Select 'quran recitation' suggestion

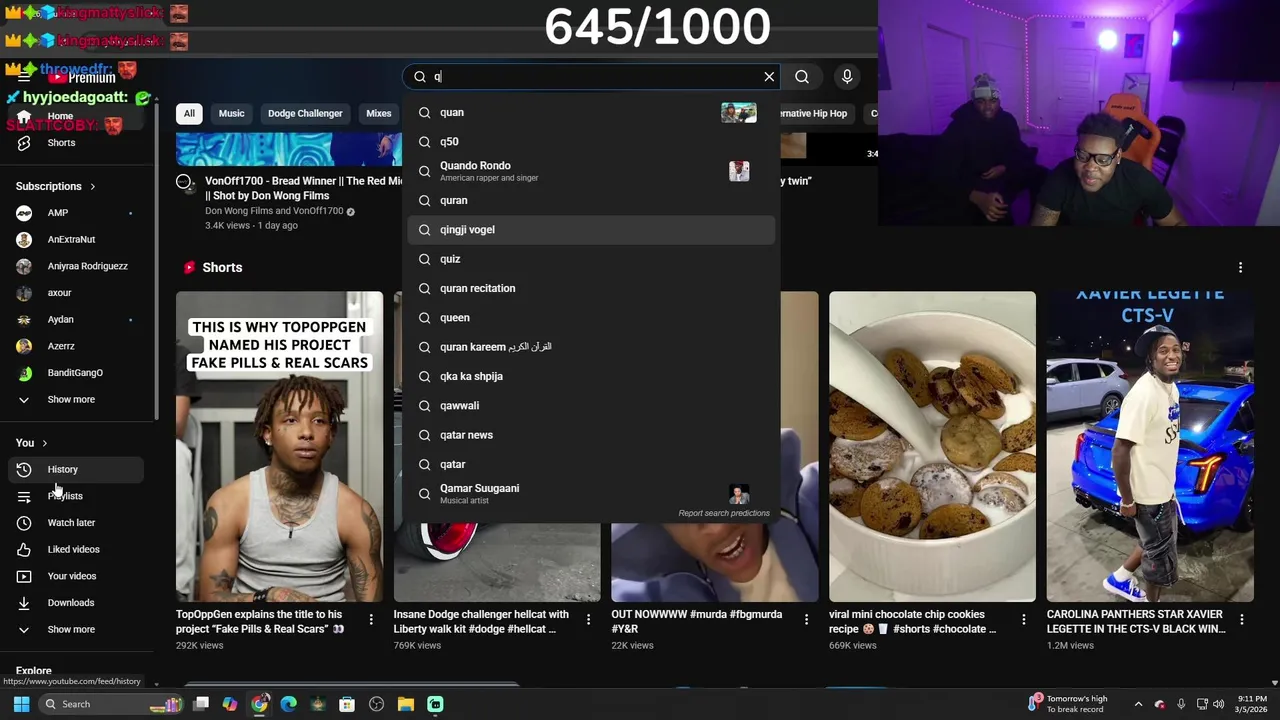point(591,288)
